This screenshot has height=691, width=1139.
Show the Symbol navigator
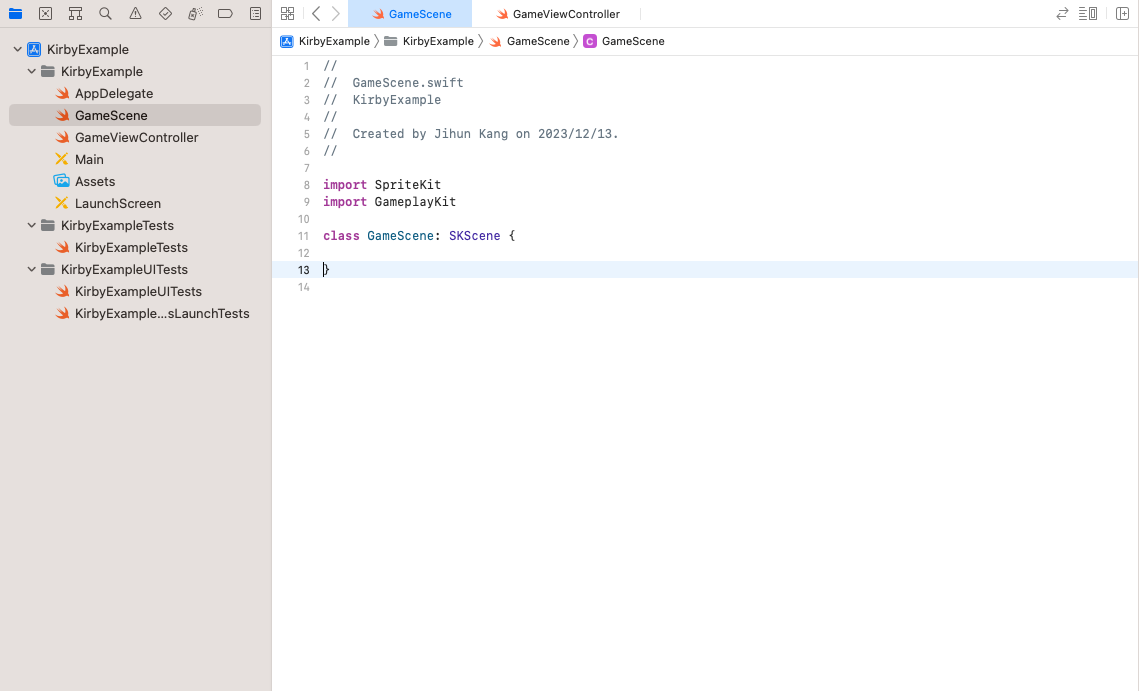click(75, 14)
